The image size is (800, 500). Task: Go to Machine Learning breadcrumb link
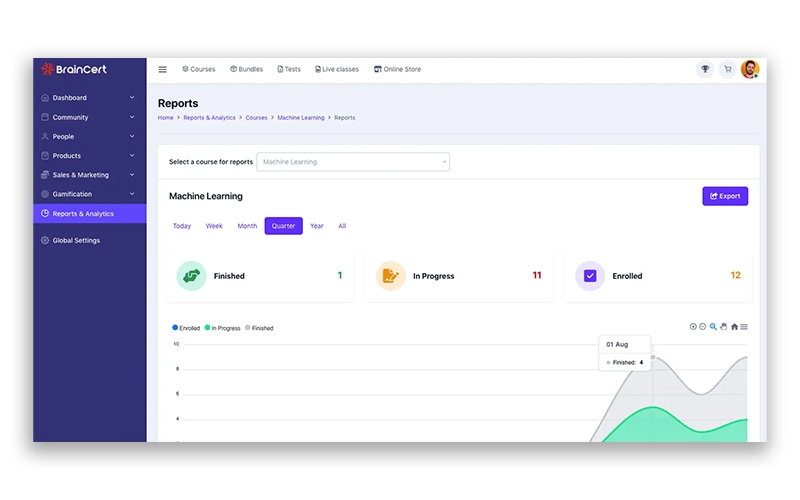pyautogui.click(x=301, y=118)
